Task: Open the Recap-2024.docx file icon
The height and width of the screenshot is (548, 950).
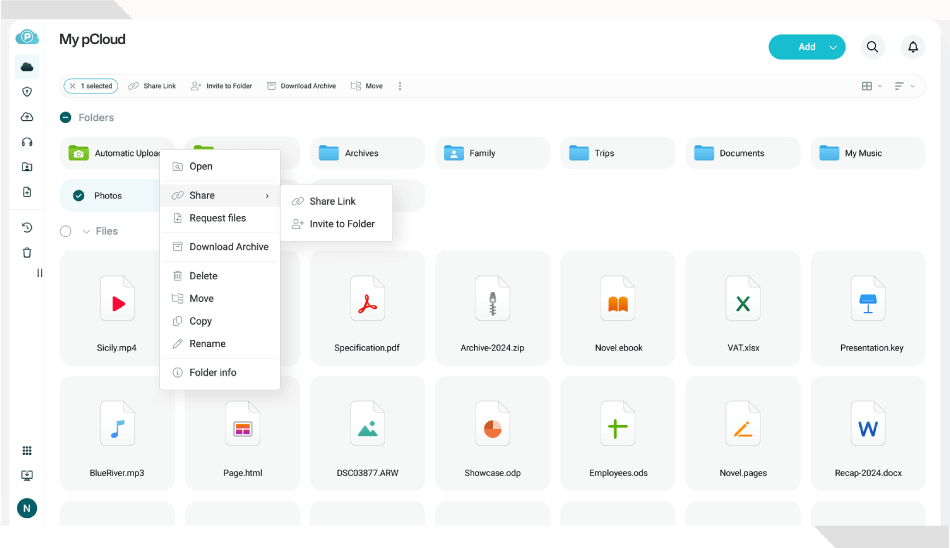Action: click(868, 424)
